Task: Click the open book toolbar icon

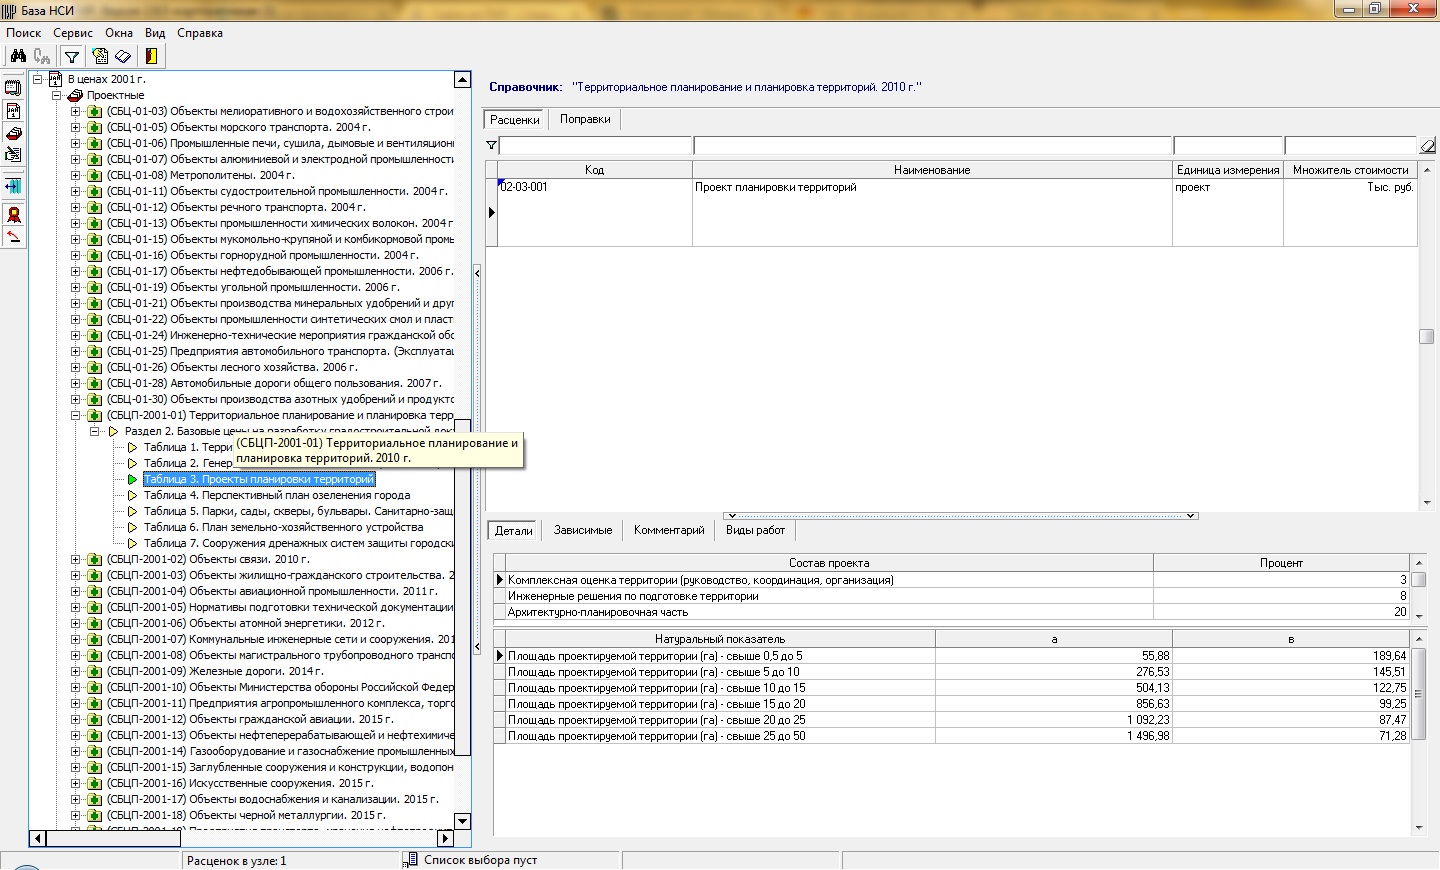Action: pos(123,57)
